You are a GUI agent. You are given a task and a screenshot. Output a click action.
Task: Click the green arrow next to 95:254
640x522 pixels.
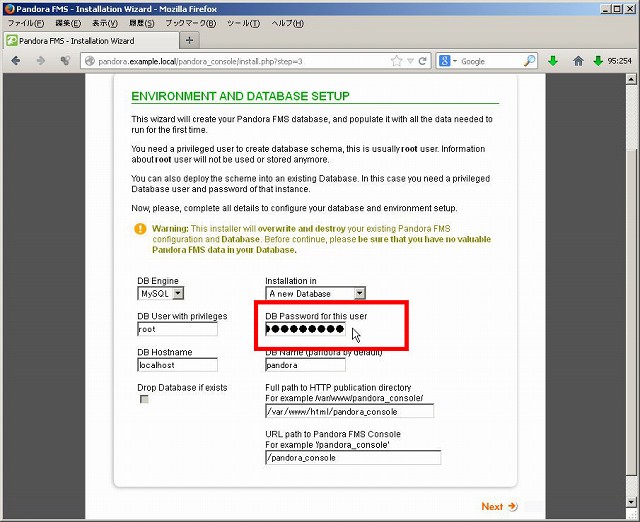click(x=598, y=61)
